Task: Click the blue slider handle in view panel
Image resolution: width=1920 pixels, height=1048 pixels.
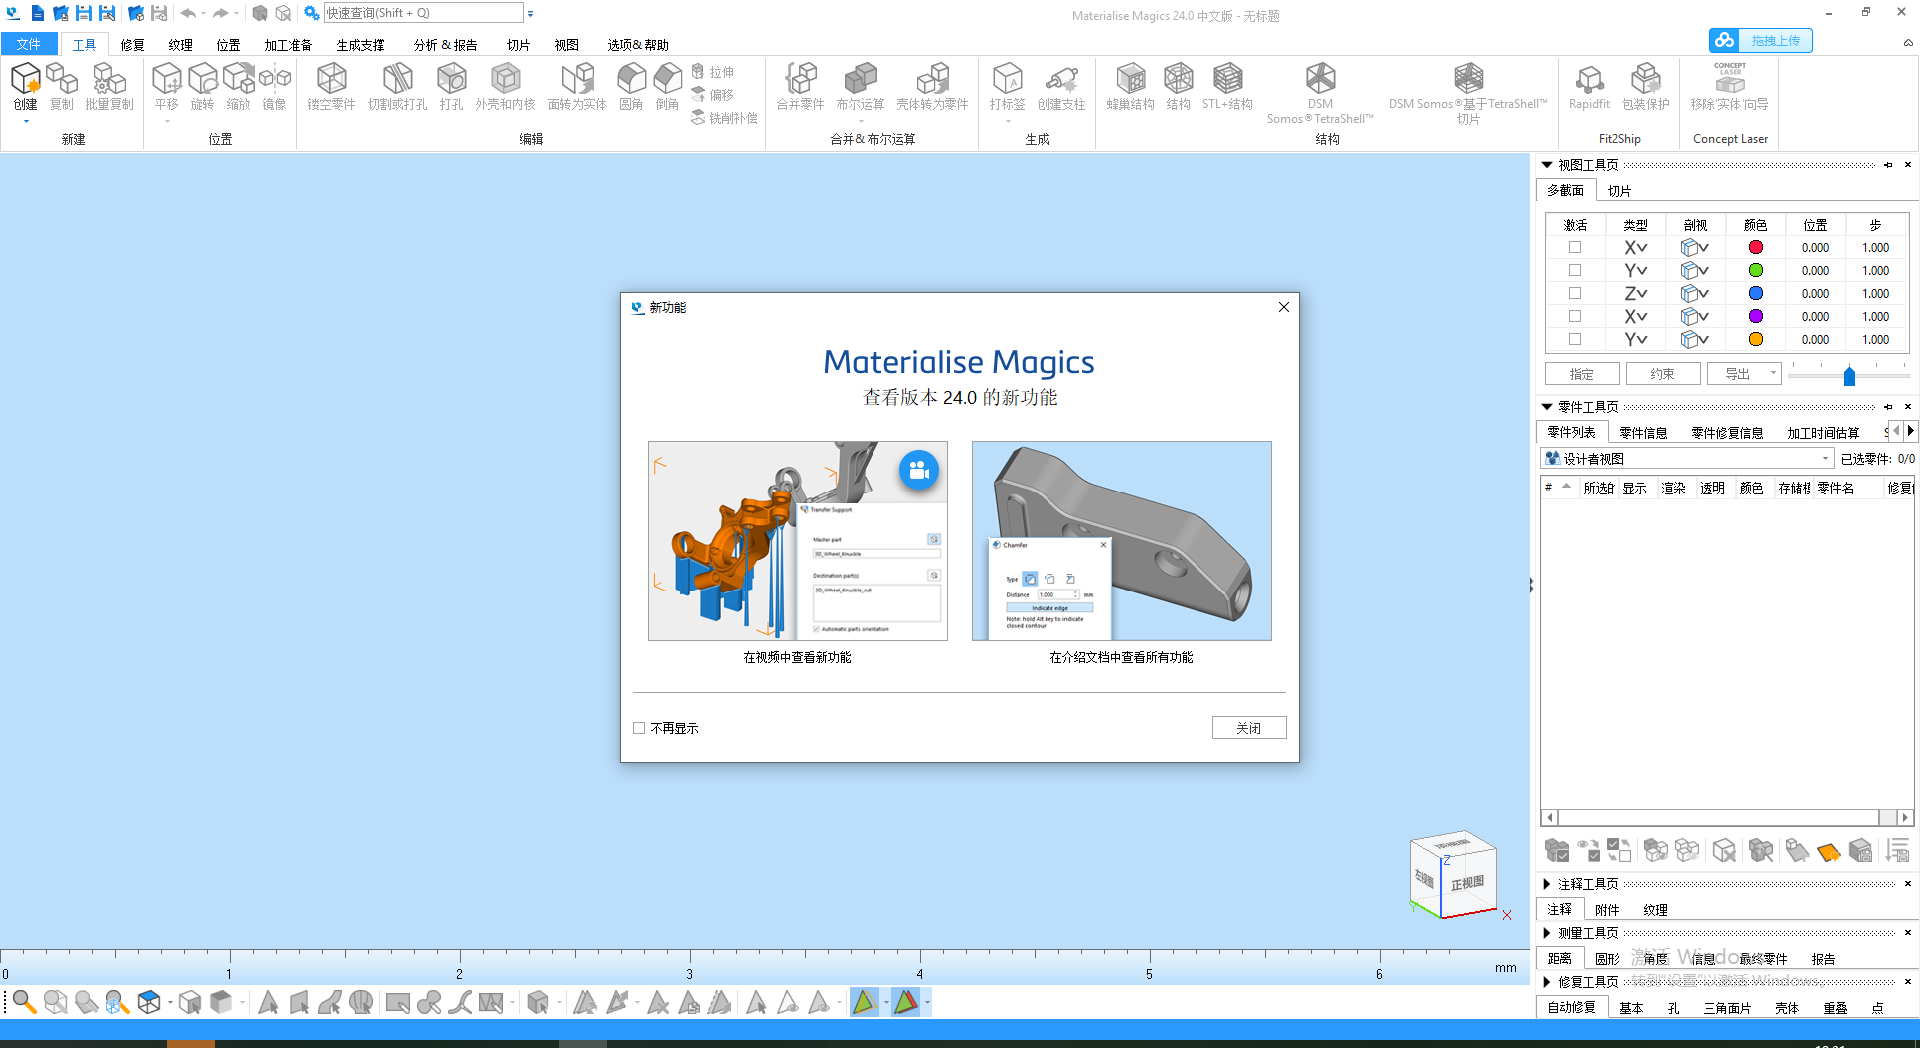Action: pyautogui.click(x=1849, y=376)
